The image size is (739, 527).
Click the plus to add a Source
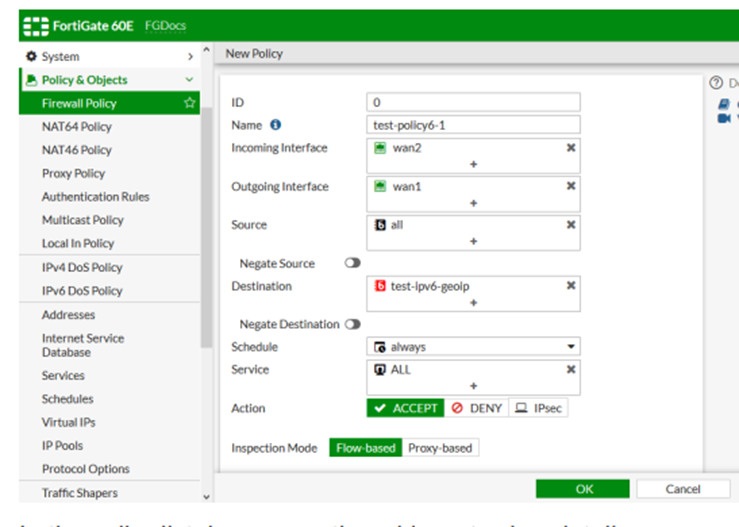tap(473, 241)
